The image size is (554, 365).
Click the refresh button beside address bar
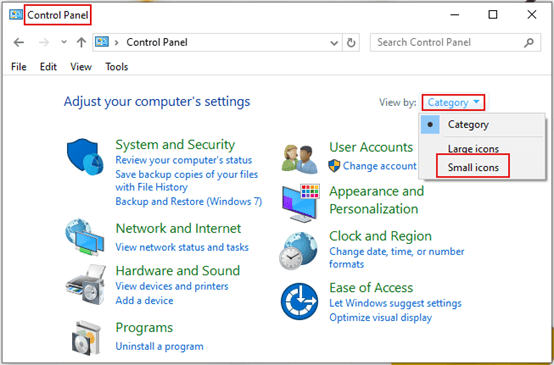351,43
